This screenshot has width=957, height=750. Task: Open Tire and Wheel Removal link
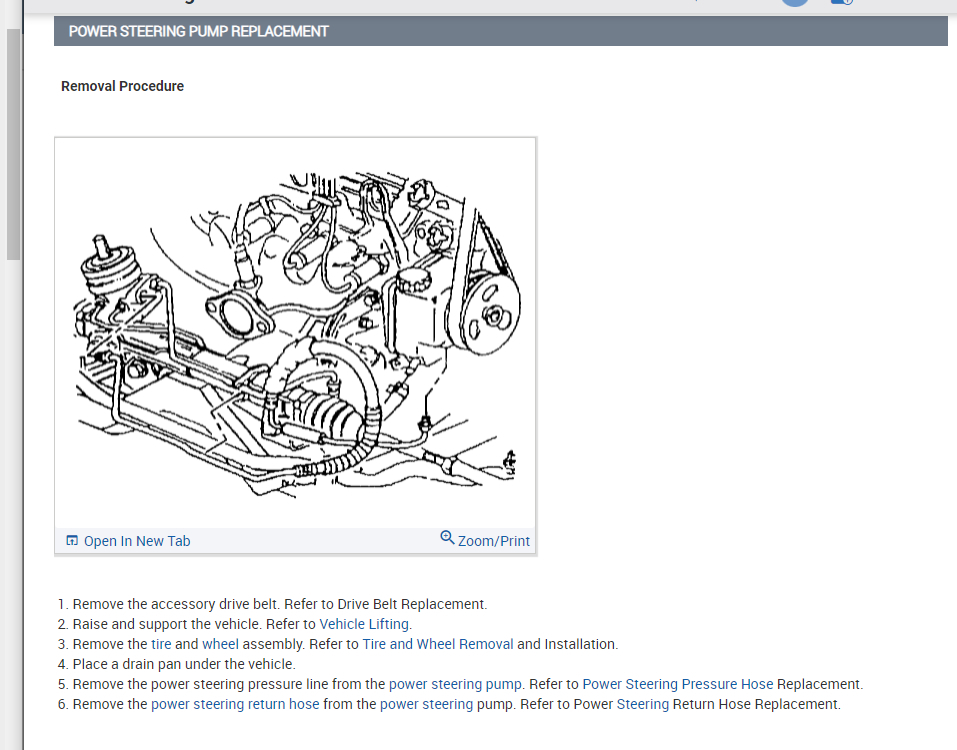(x=438, y=644)
